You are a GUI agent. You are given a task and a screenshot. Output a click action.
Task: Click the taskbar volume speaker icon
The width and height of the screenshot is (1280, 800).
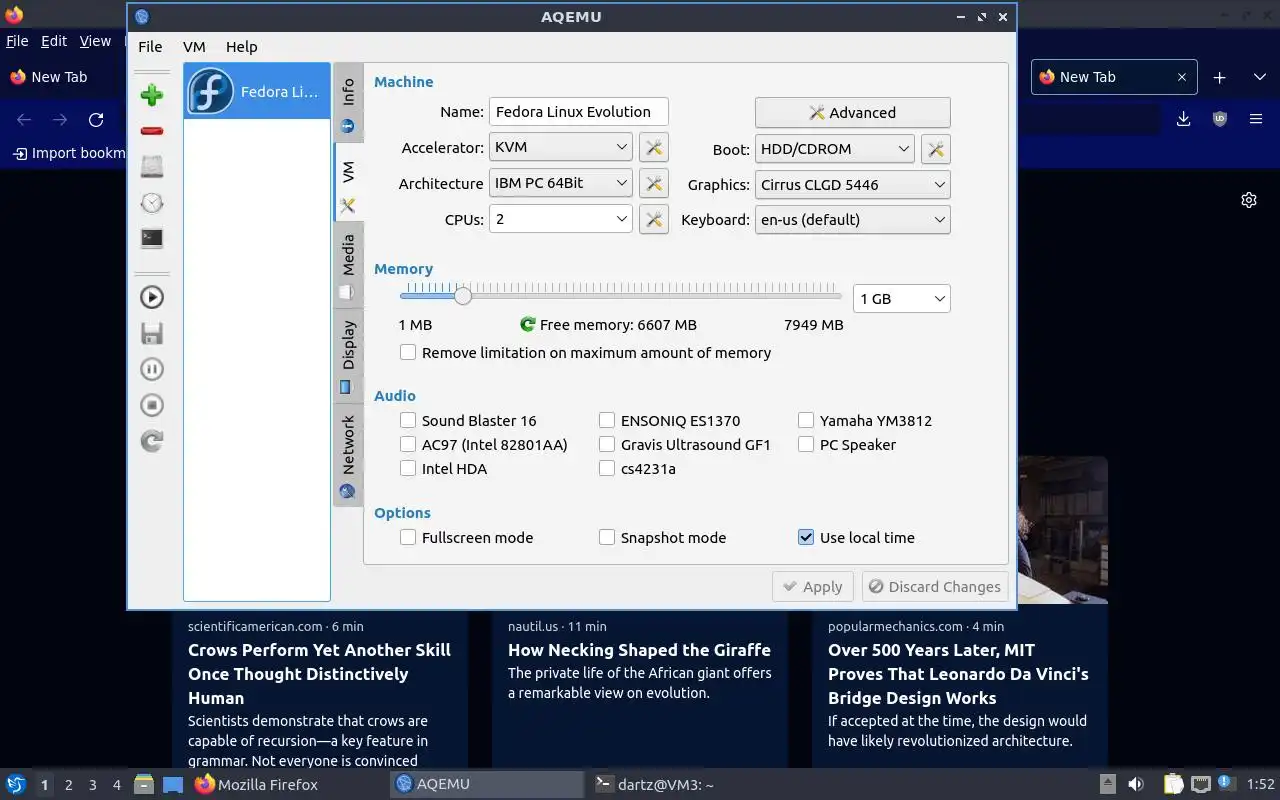1136,785
